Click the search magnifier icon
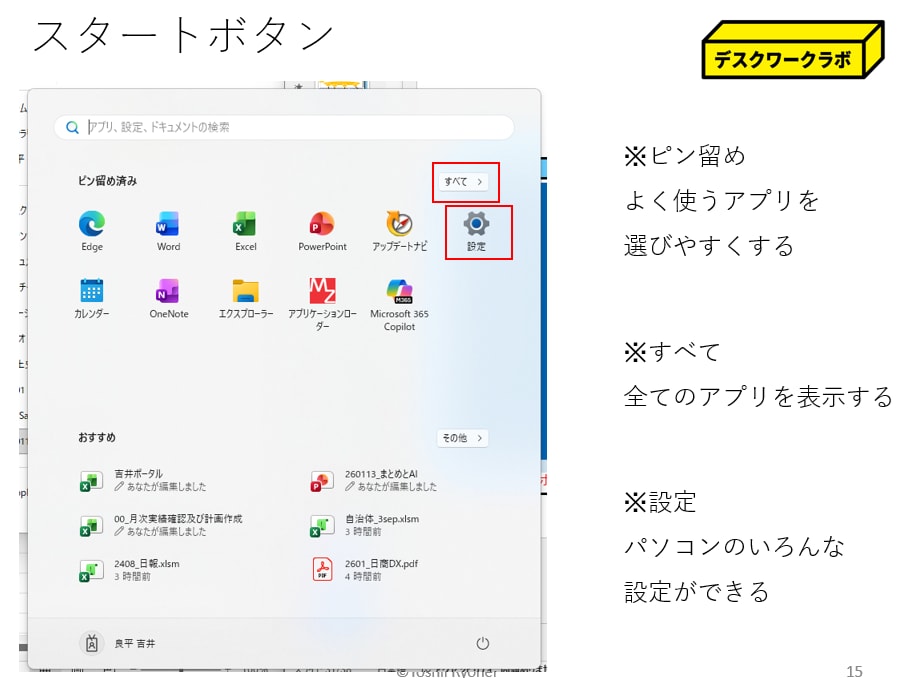This screenshot has width=906, height=678. coord(72,127)
